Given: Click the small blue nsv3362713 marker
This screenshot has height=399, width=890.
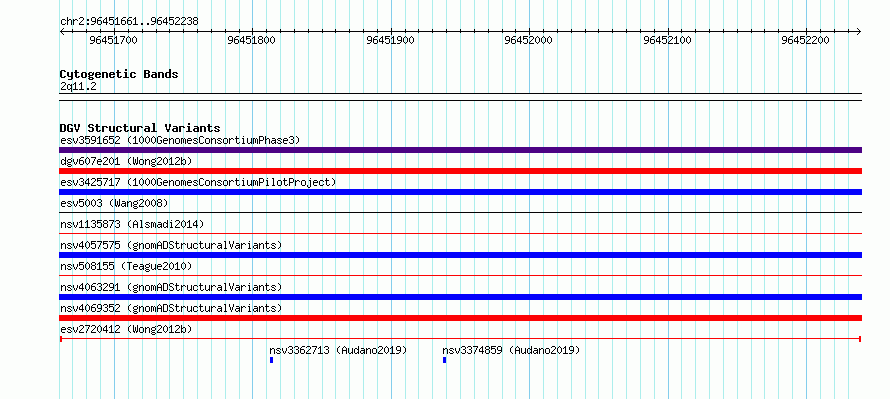Looking at the screenshot, I should tap(271, 360).
